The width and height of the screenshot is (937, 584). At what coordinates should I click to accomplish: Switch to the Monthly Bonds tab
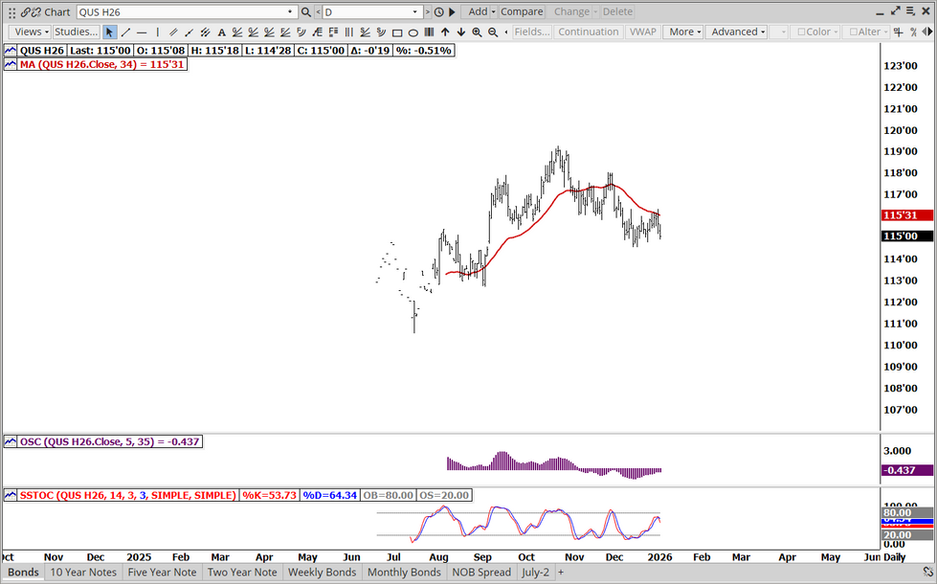click(x=404, y=572)
